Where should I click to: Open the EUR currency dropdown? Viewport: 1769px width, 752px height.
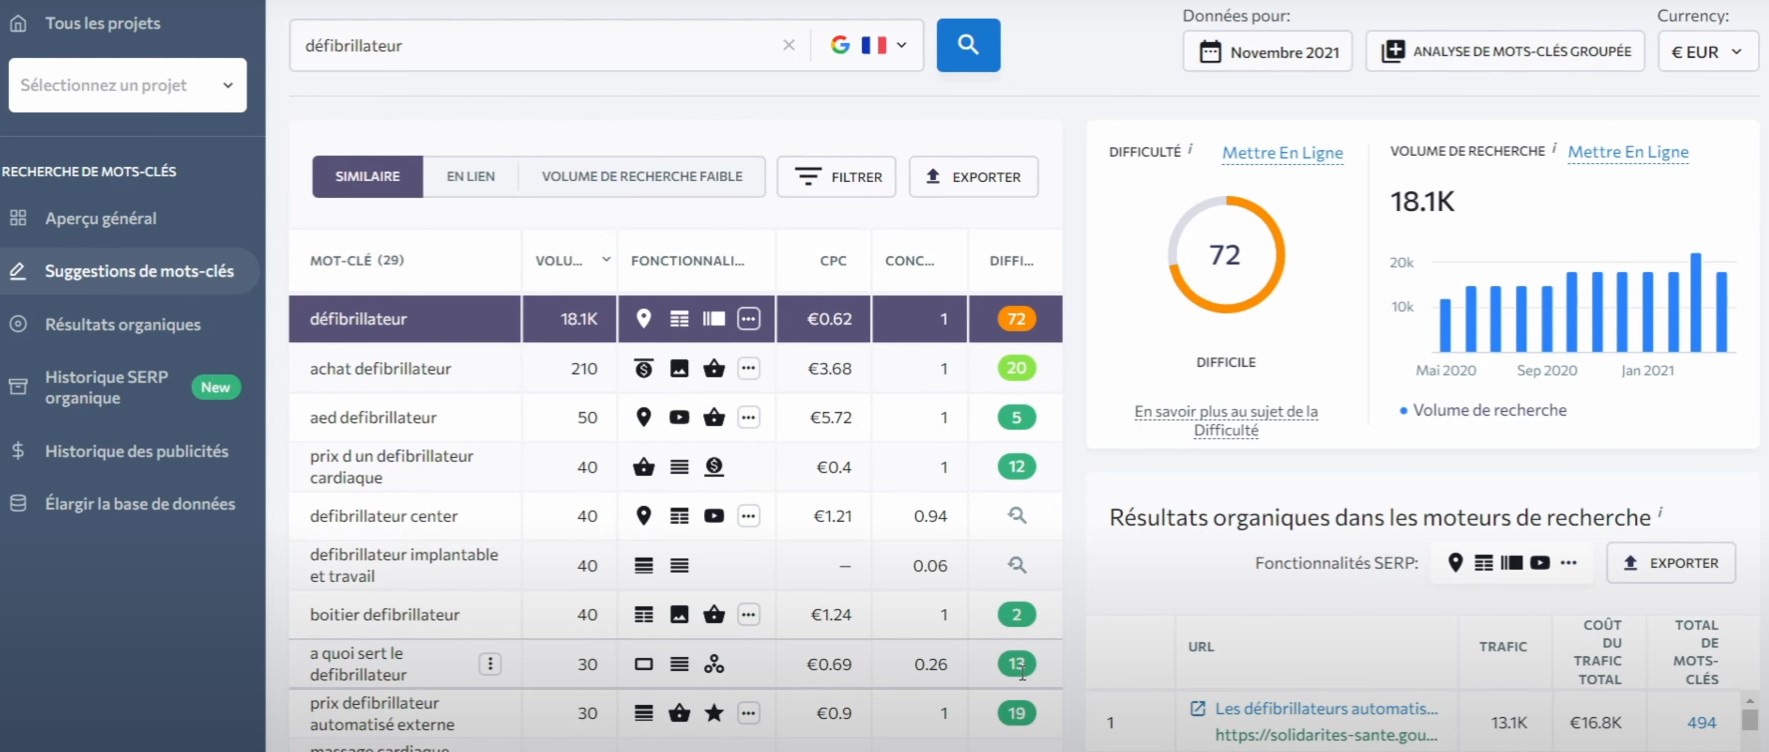1707,52
